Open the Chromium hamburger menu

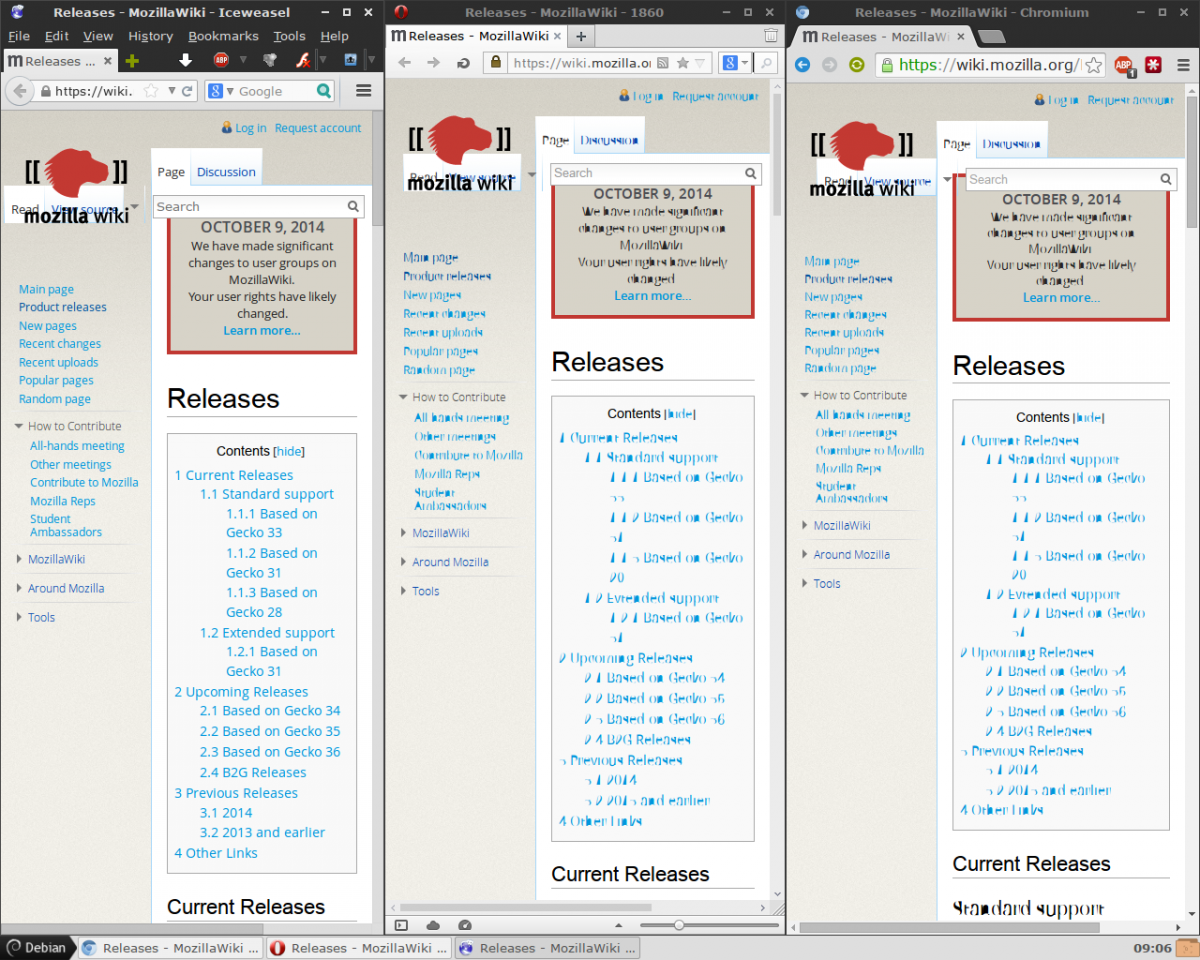tap(1183, 65)
